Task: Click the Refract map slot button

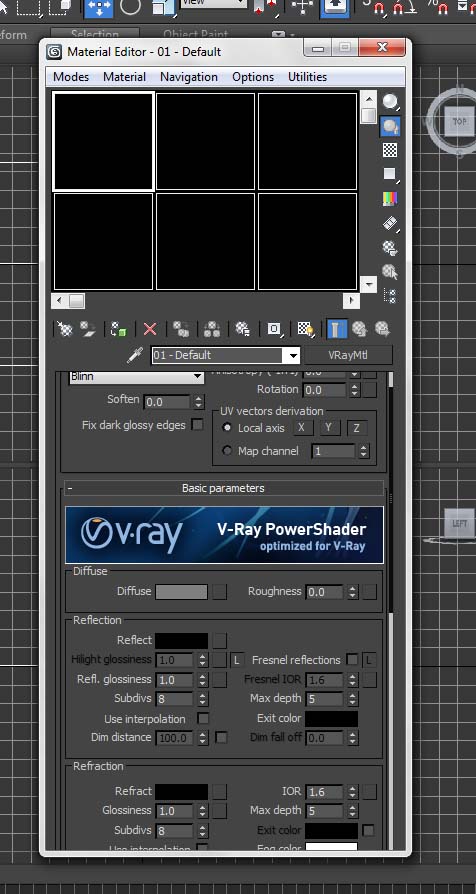Action: click(219, 791)
